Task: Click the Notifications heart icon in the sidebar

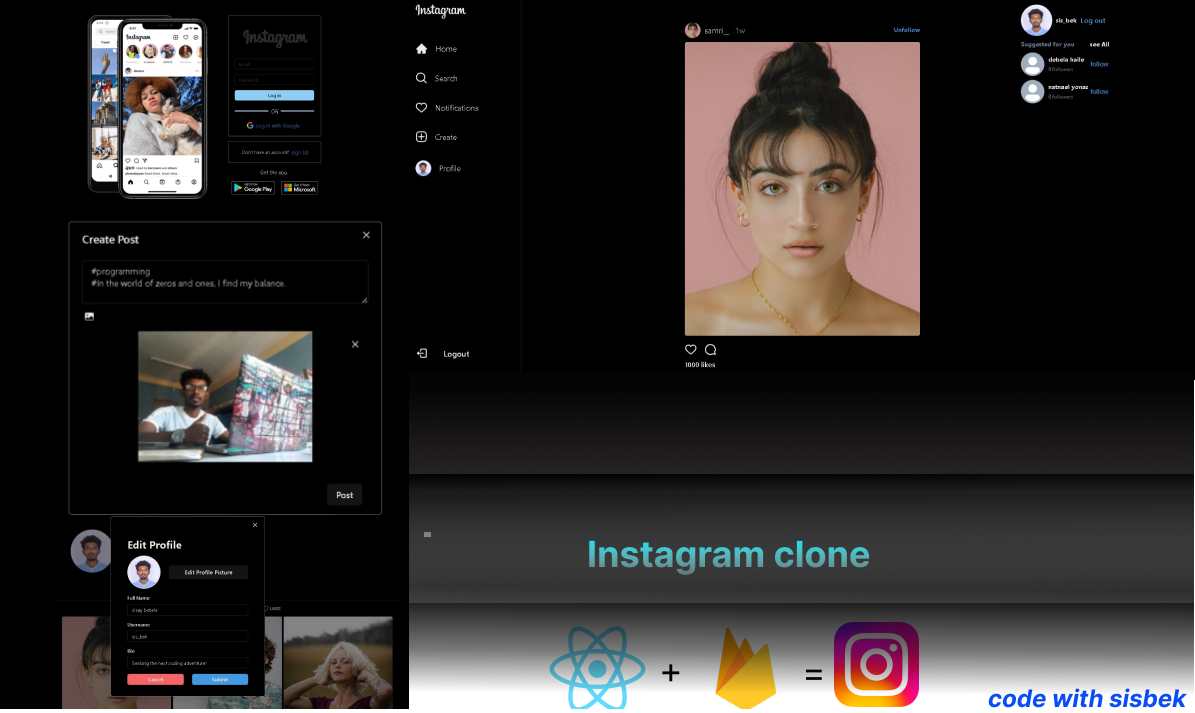Action: (x=421, y=107)
